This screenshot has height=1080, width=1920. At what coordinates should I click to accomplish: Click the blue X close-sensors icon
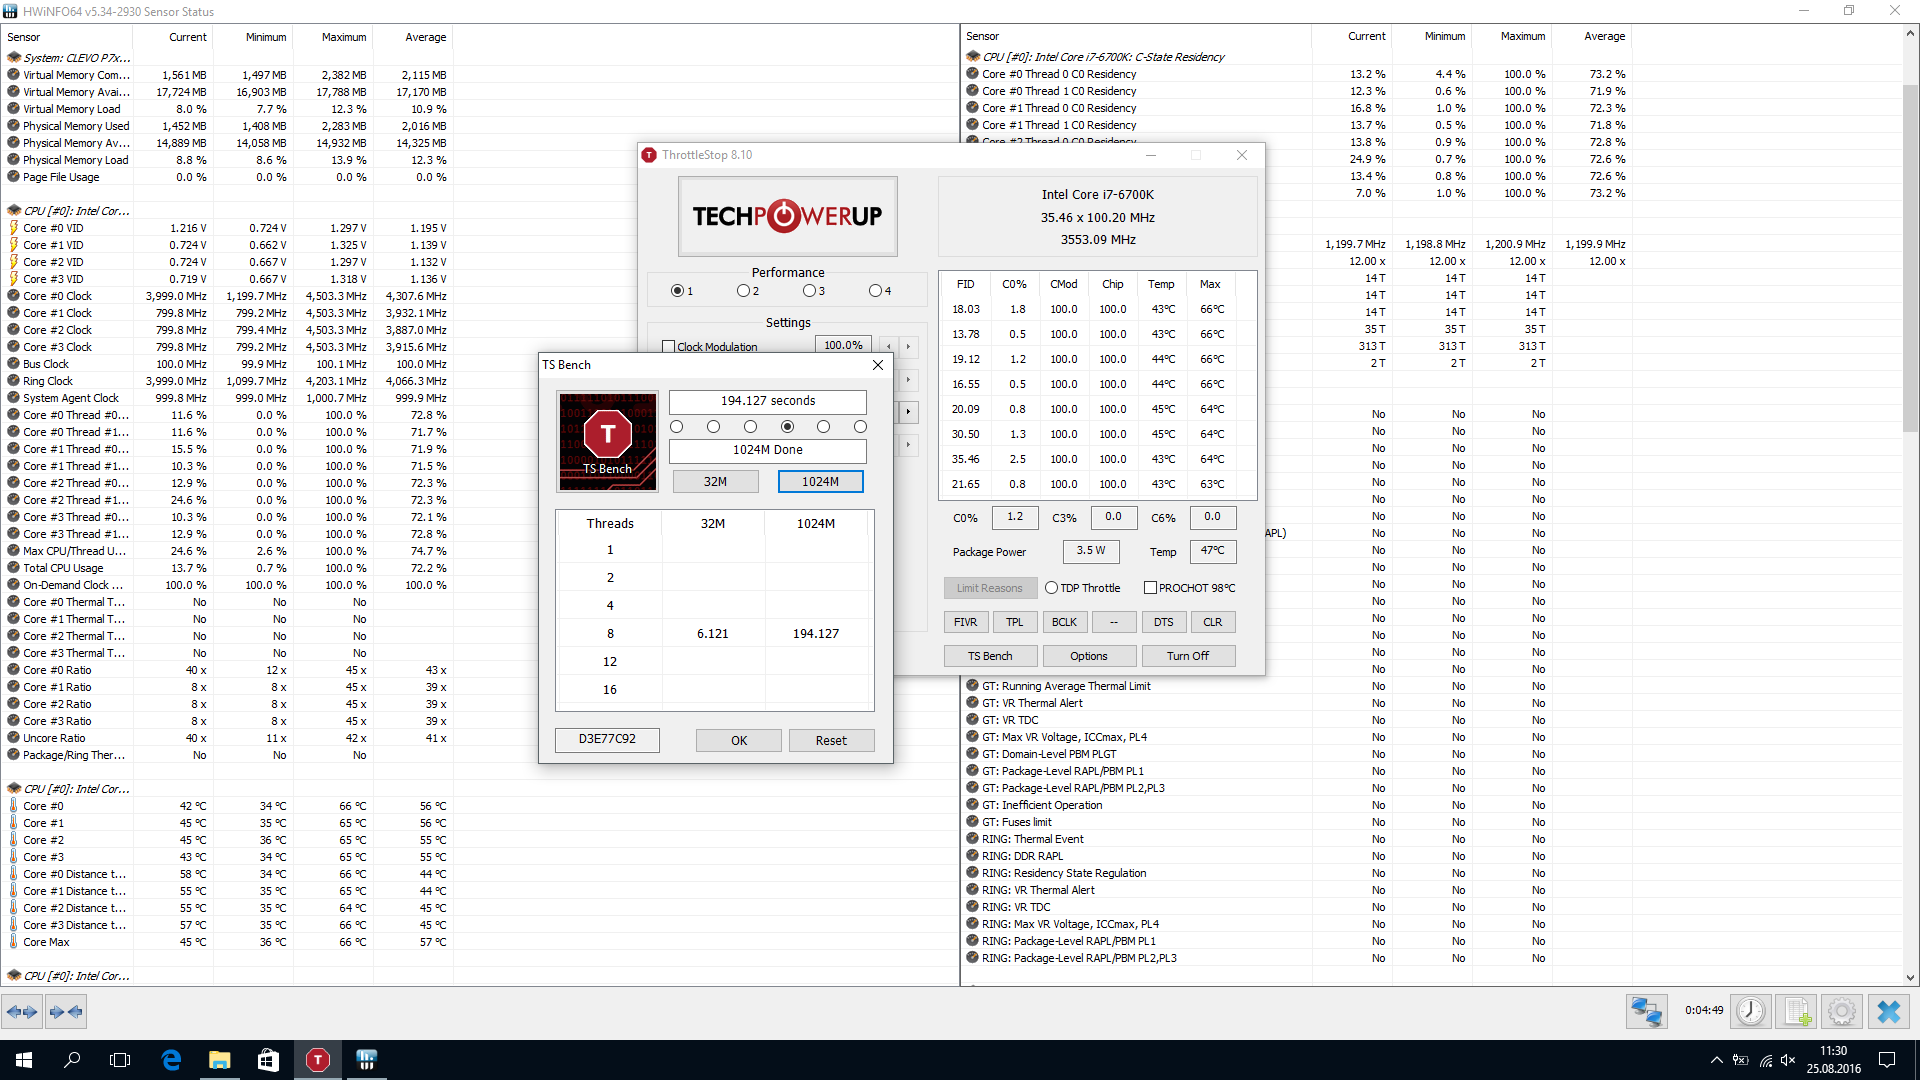pyautogui.click(x=1888, y=1012)
